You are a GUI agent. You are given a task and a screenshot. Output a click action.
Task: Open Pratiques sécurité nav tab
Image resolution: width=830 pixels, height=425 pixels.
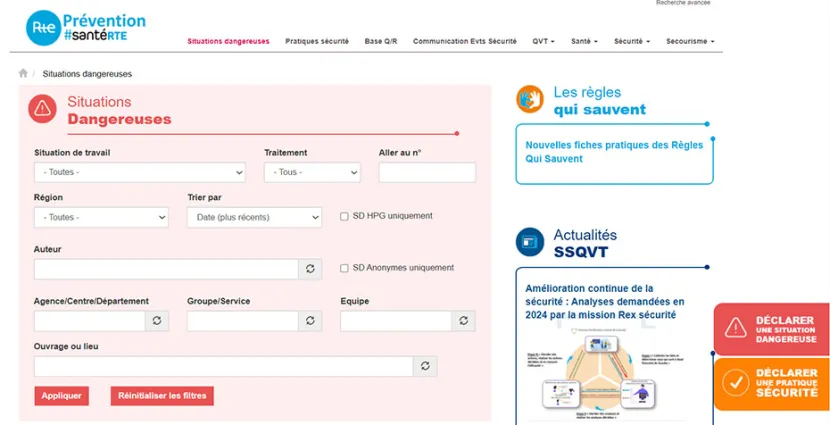tap(317, 41)
